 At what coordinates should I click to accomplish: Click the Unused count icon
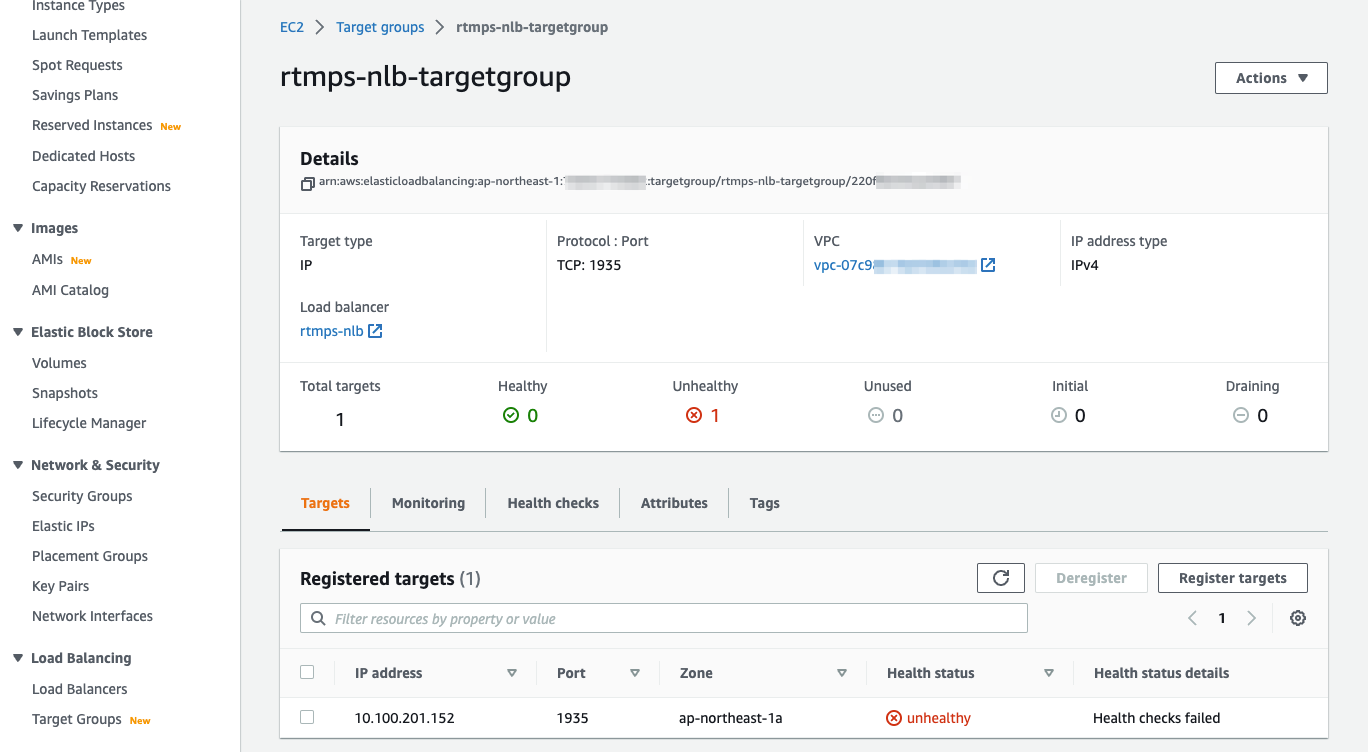876,415
